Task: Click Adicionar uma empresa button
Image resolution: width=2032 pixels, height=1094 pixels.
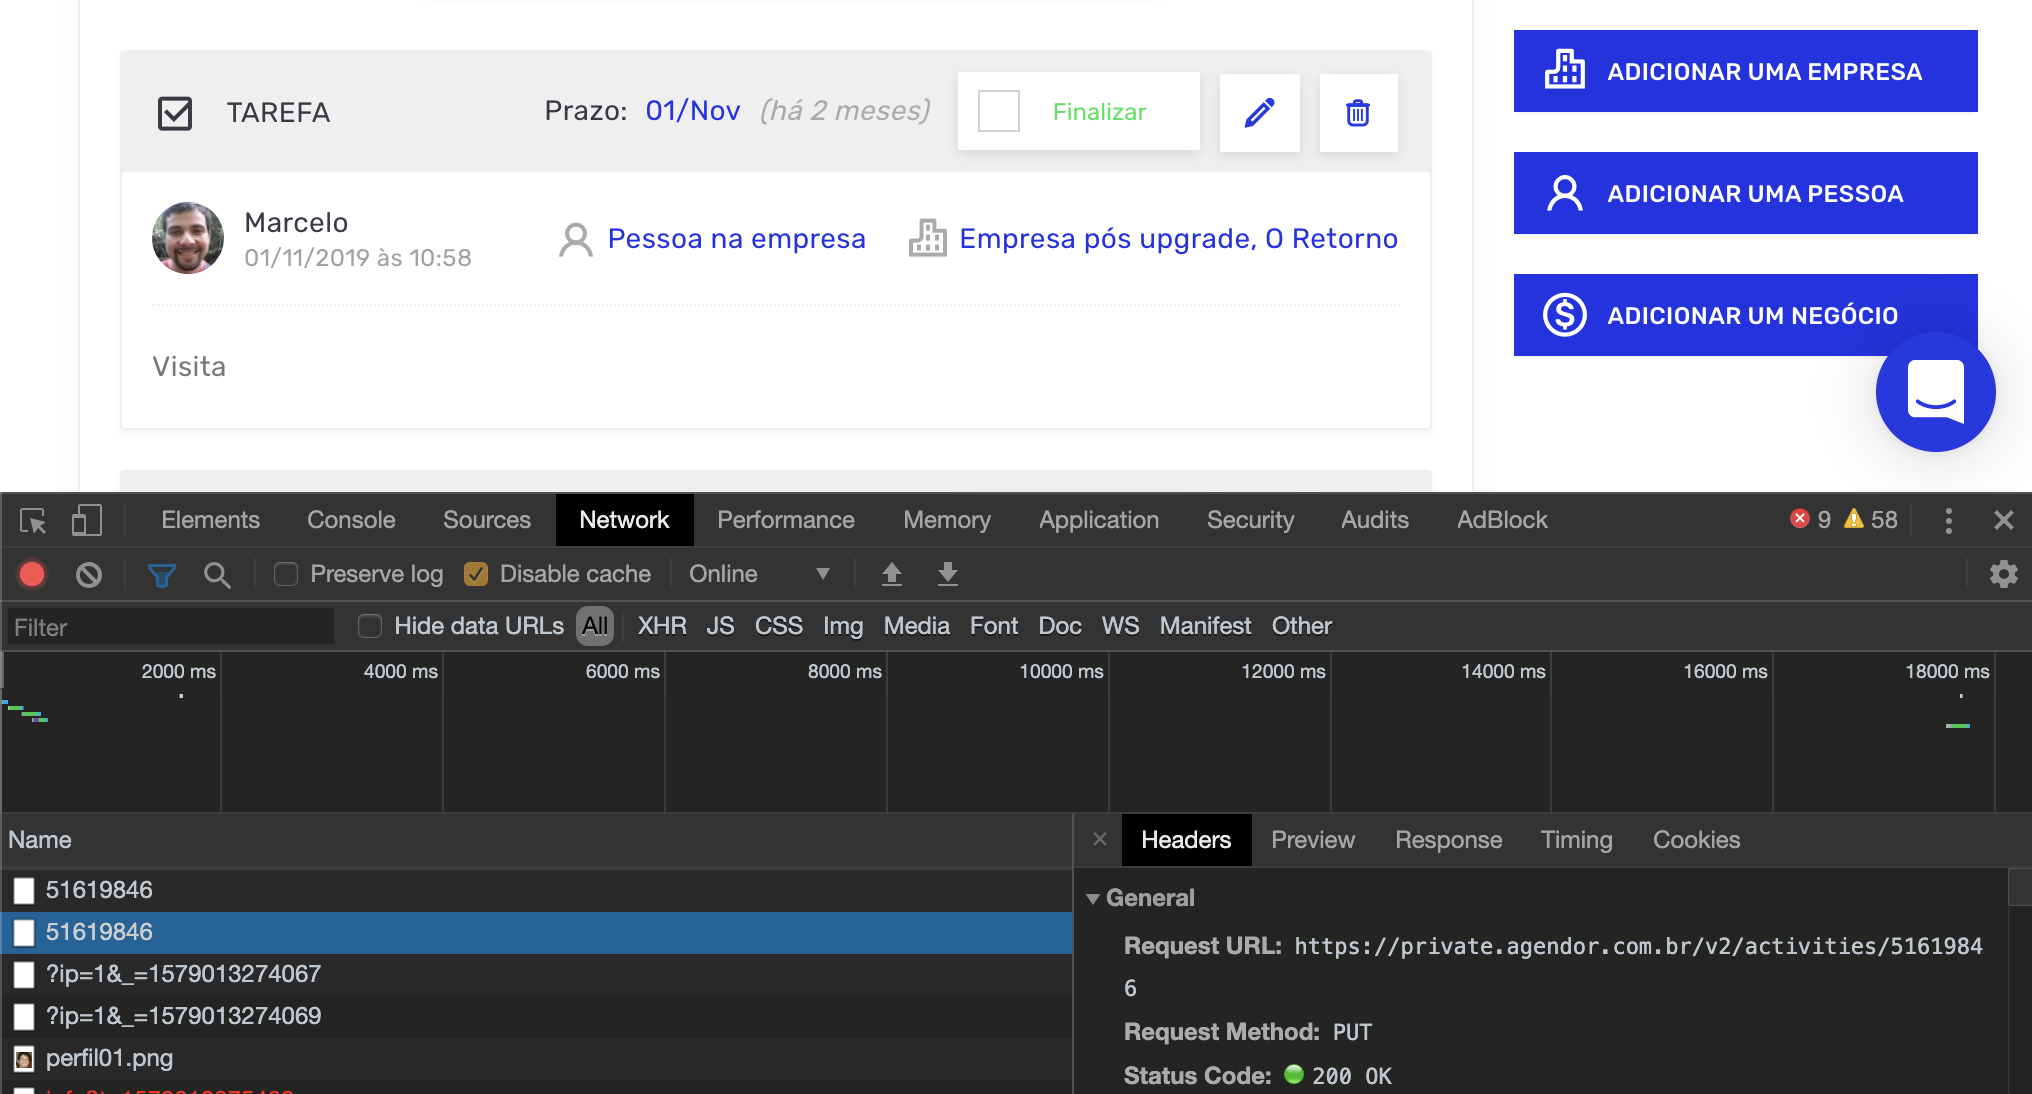Action: tap(1745, 71)
